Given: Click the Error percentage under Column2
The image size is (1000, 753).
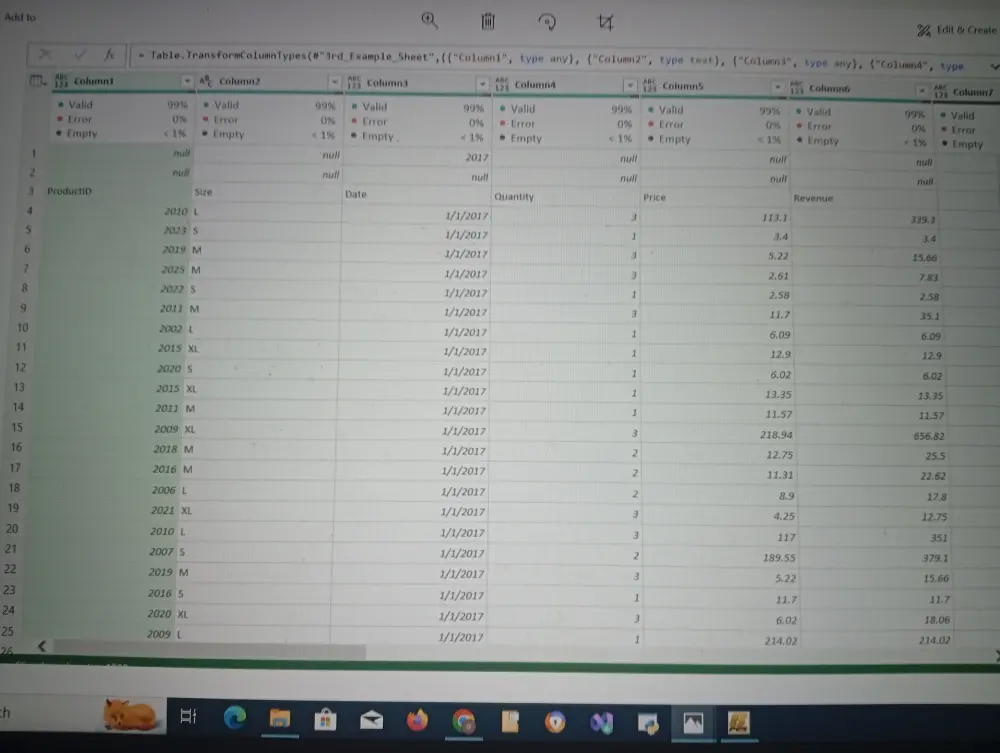Looking at the screenshot, I should point(328,121).
